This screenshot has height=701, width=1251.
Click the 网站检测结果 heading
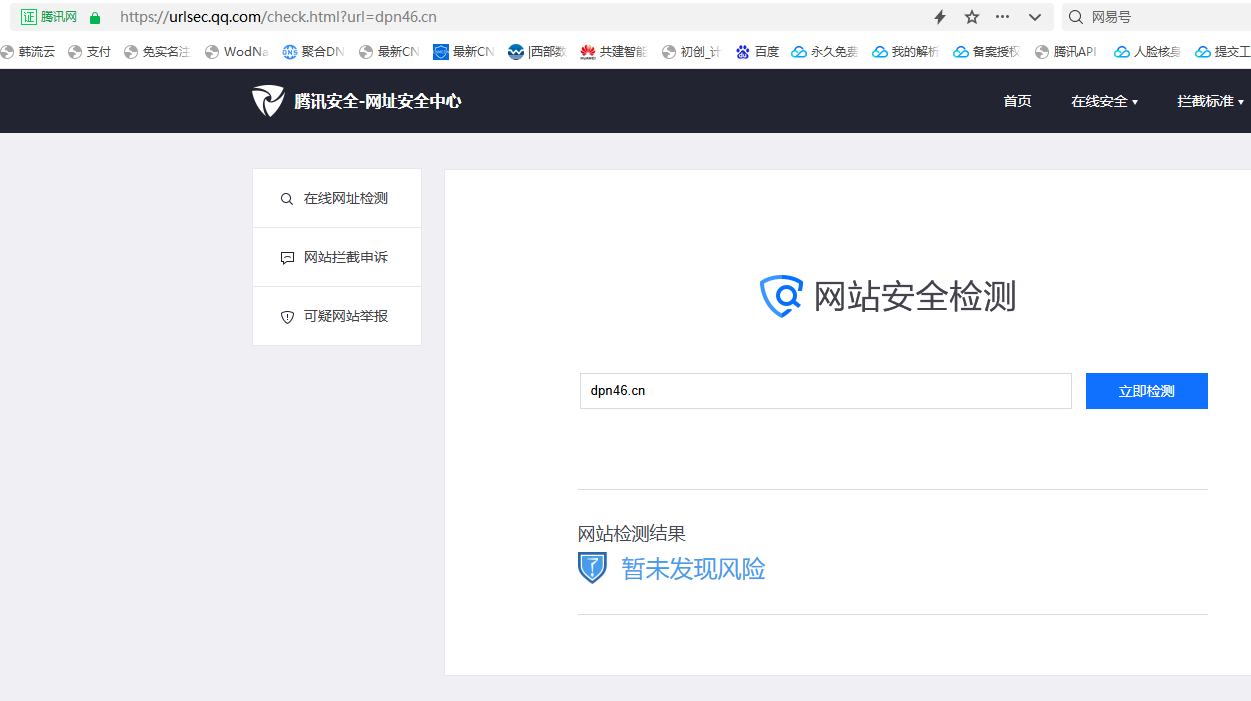tap(632, 534)
